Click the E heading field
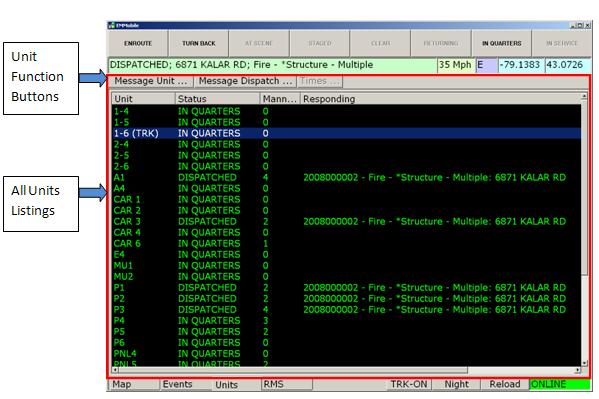Screen dimensions: 599x399 coord(486,65)
